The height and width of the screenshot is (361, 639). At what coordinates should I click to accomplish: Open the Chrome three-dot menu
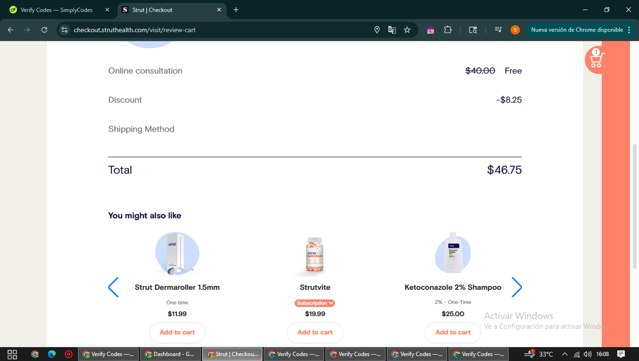(629, 30)
